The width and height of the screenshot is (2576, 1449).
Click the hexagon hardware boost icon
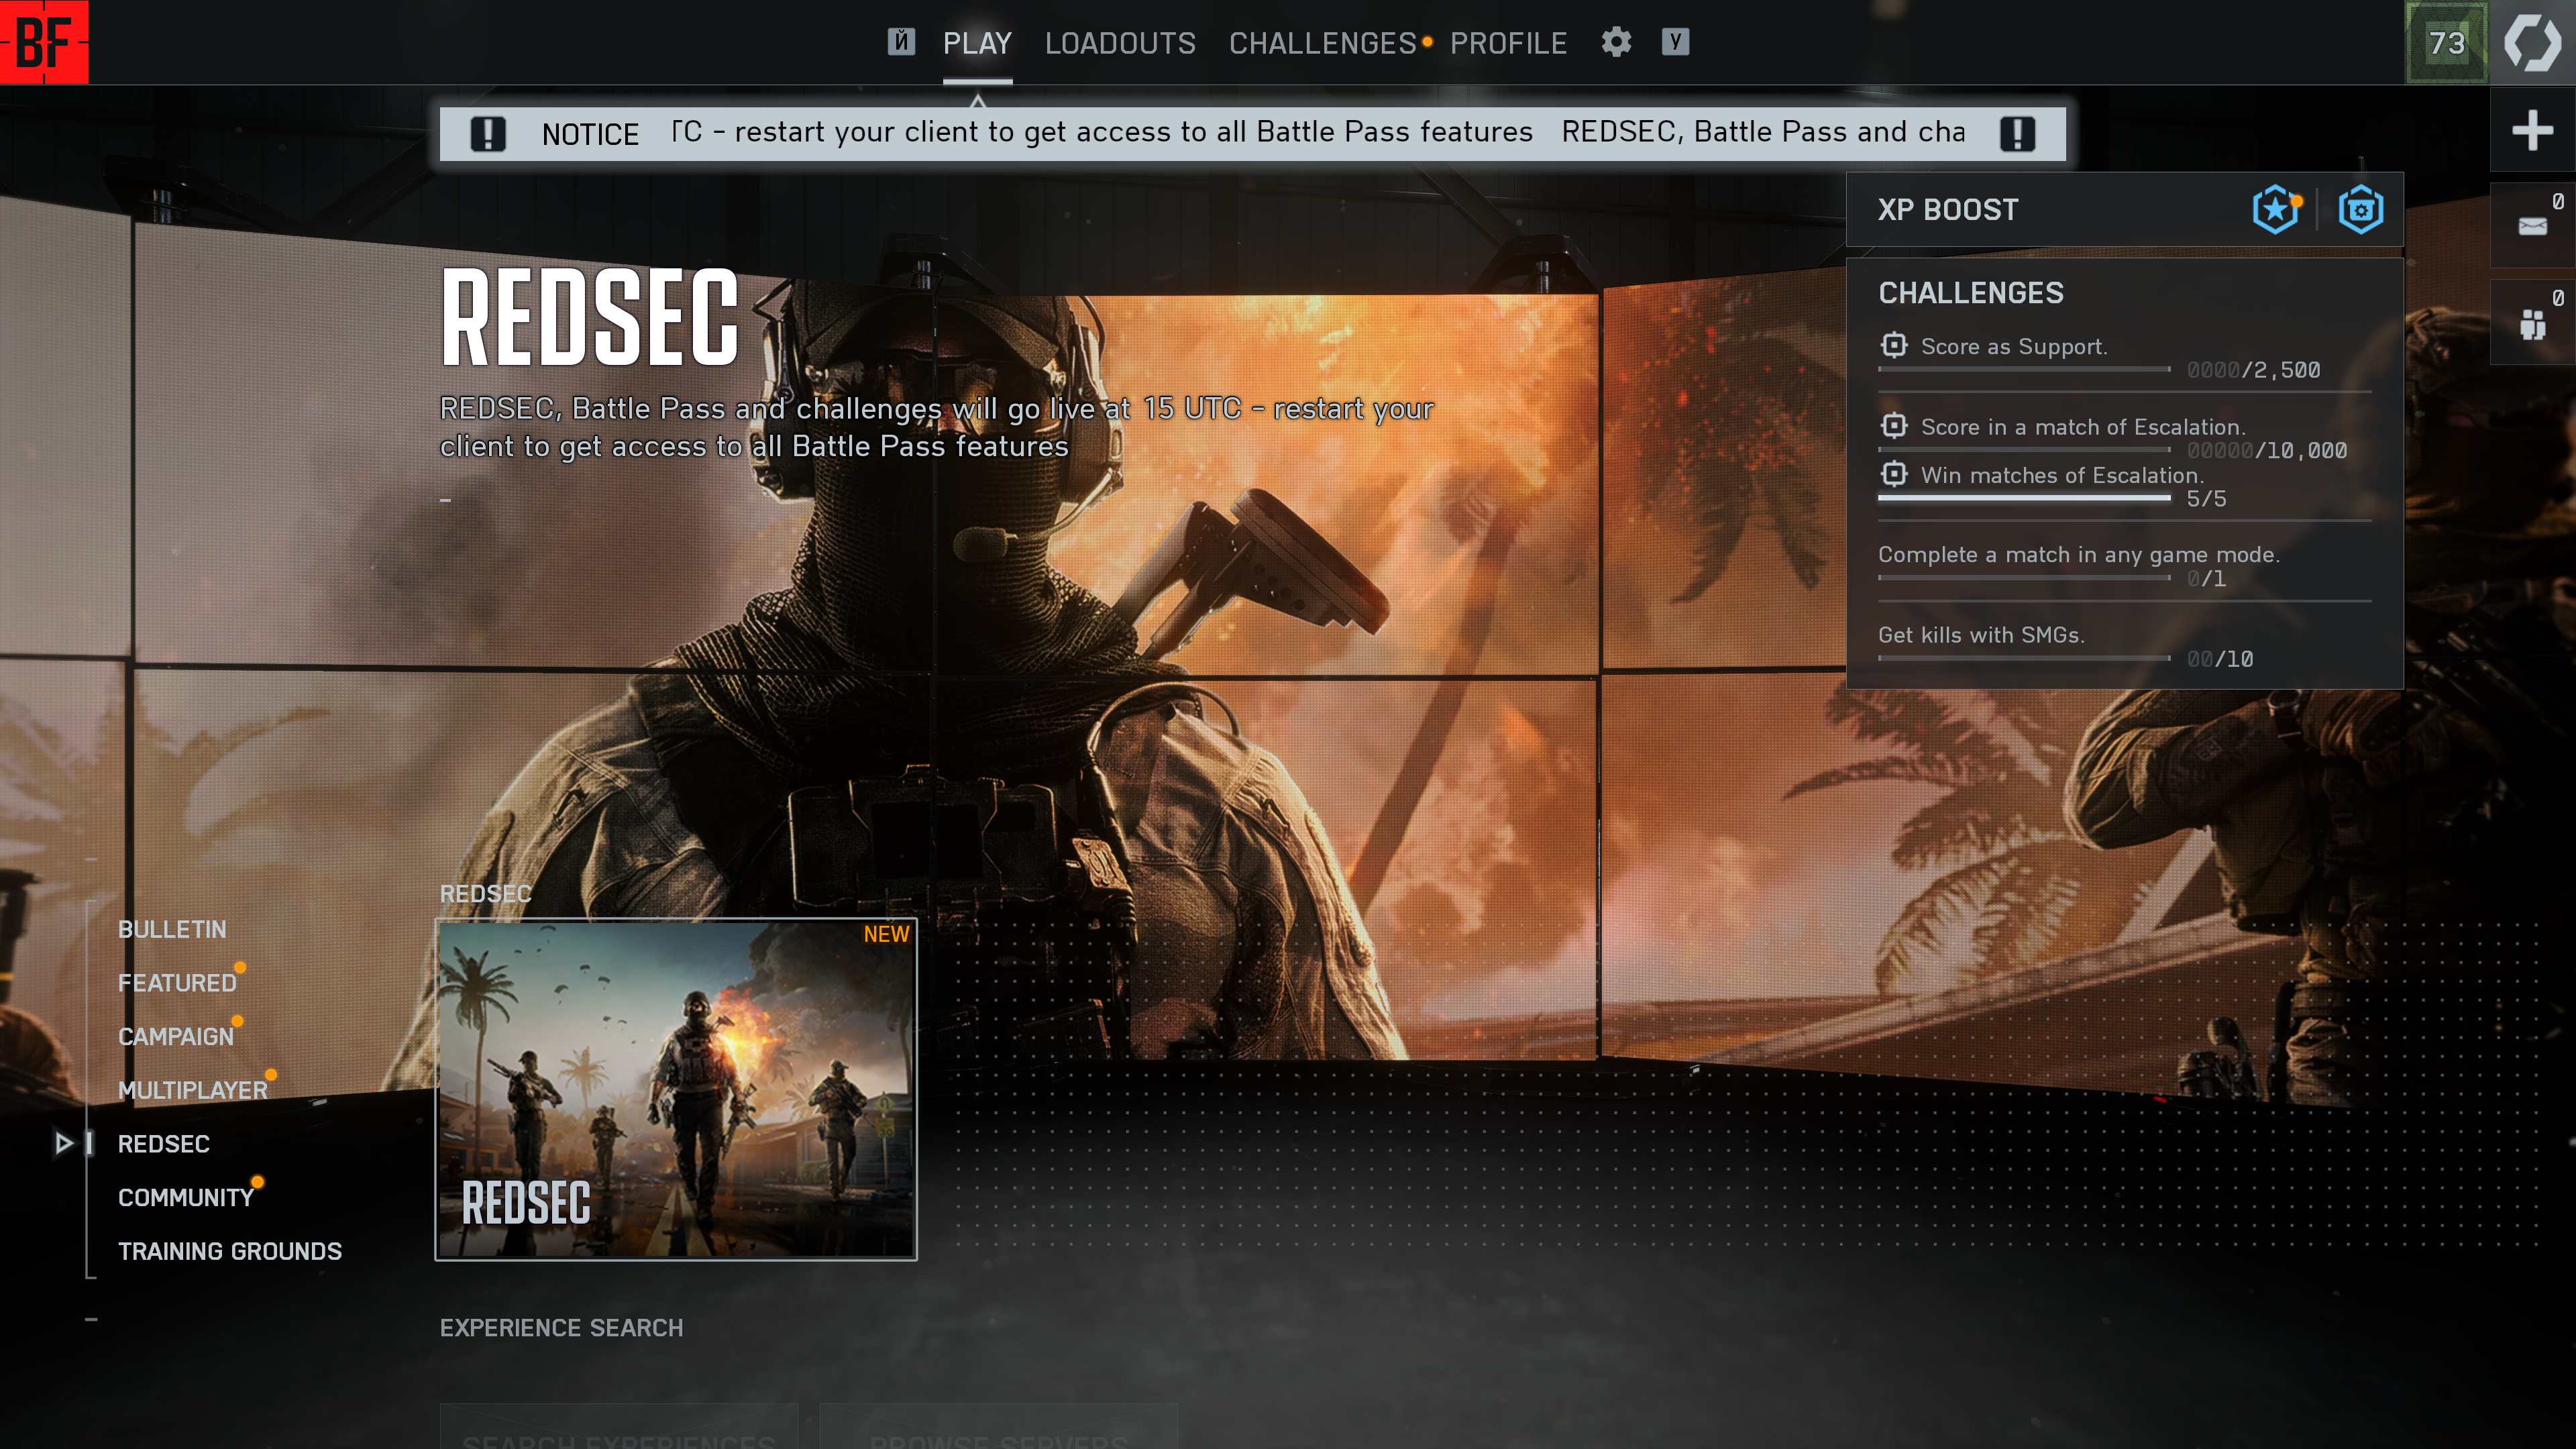click(2360, 209)
